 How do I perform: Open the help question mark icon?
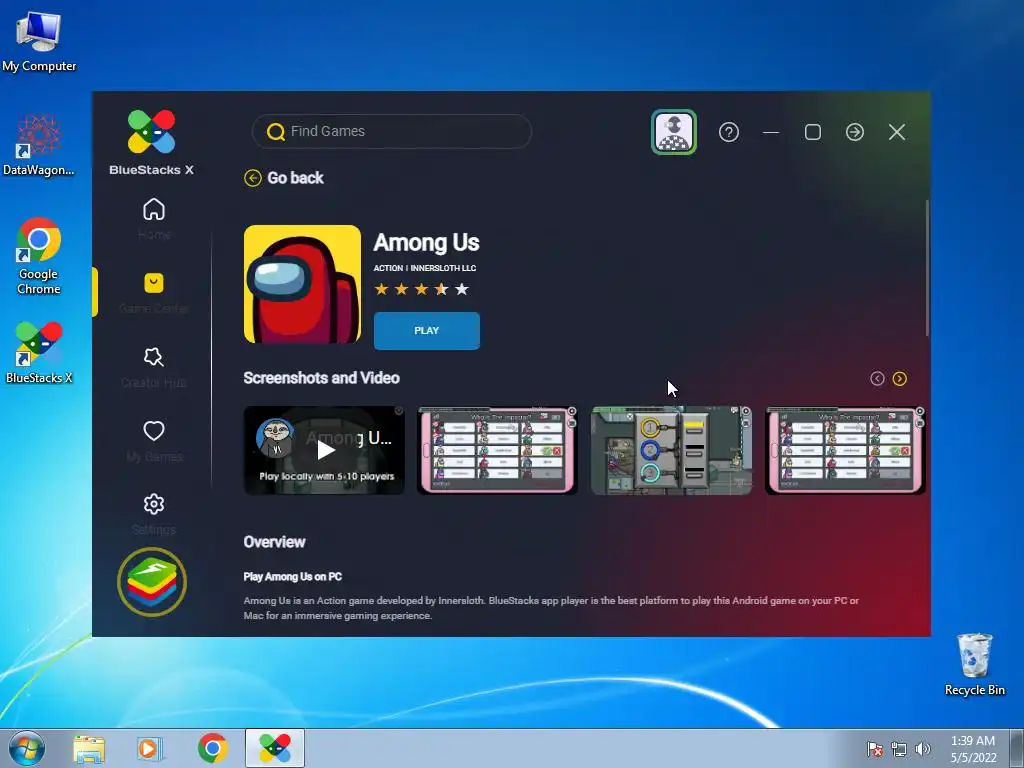click(729, 133)
